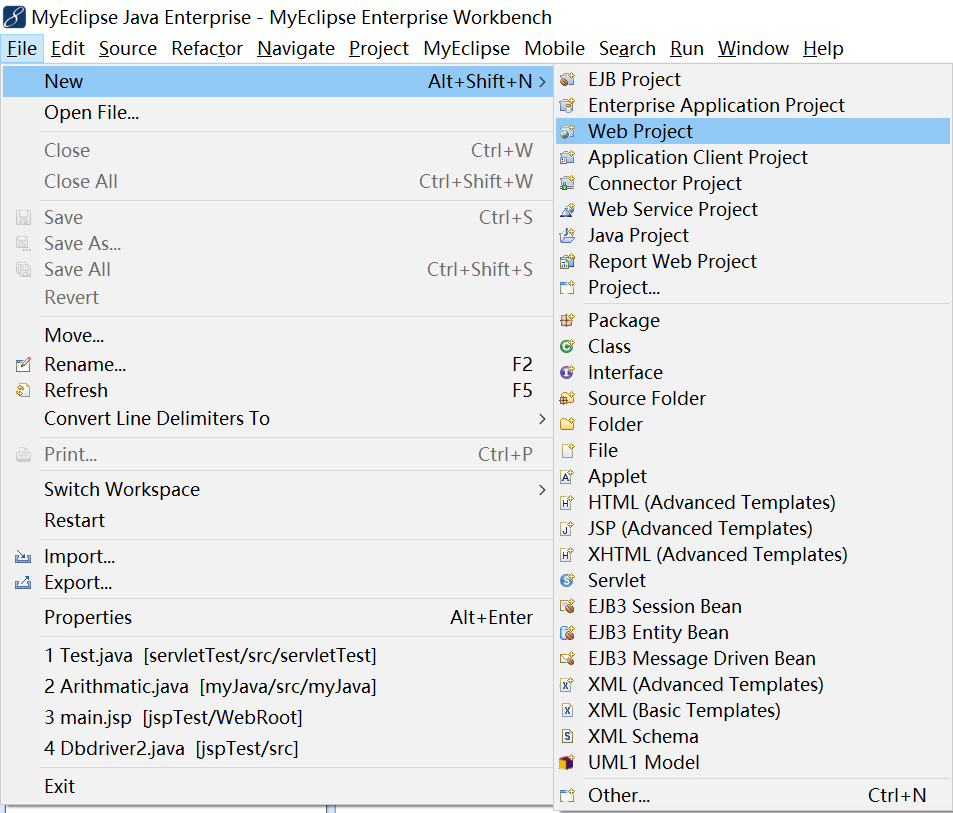
Task: Choose Restart from the File menu
Action: [277, 521]
